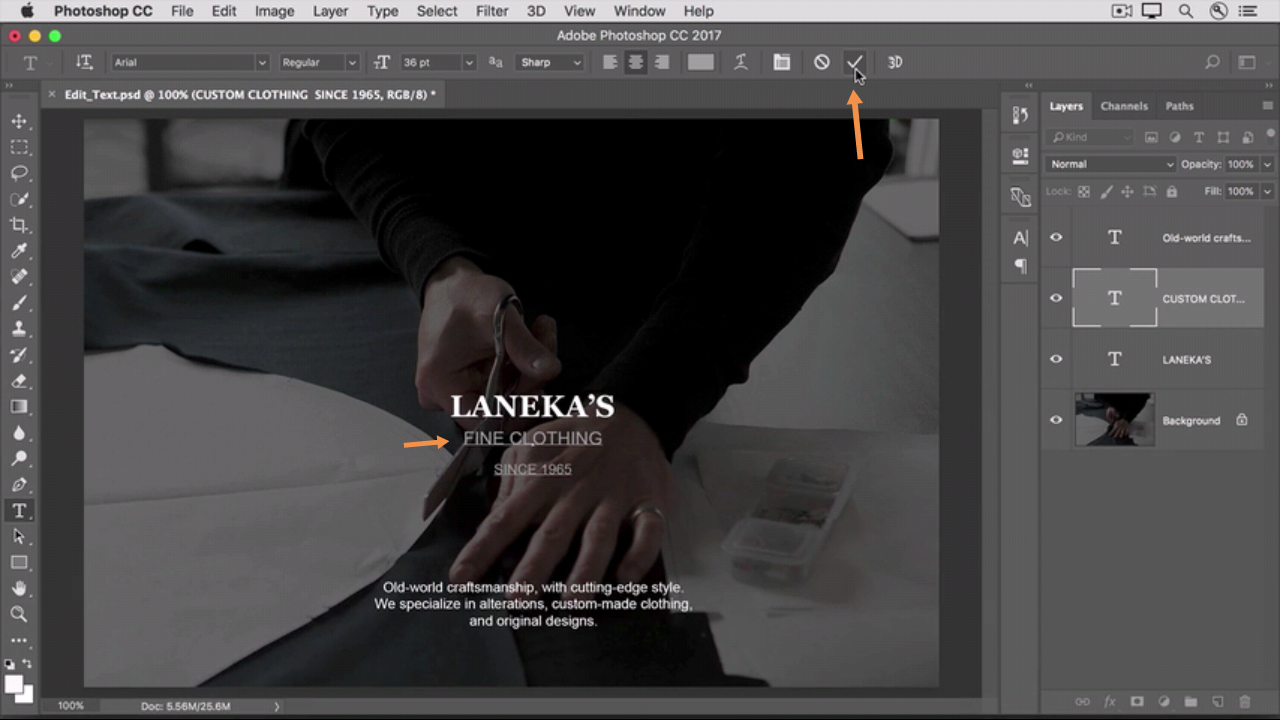Screen dimensions: 1280x720
Task: Commit text edits with the checkmark
Action: pos(854,62)
